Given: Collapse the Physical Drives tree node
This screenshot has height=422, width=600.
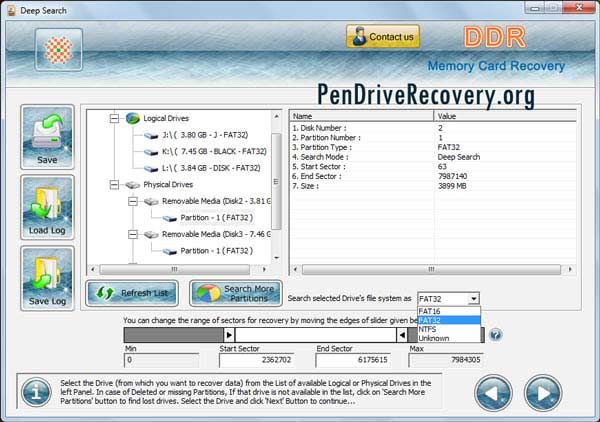Looking at the screenshot, I should [x=114, y=185].
